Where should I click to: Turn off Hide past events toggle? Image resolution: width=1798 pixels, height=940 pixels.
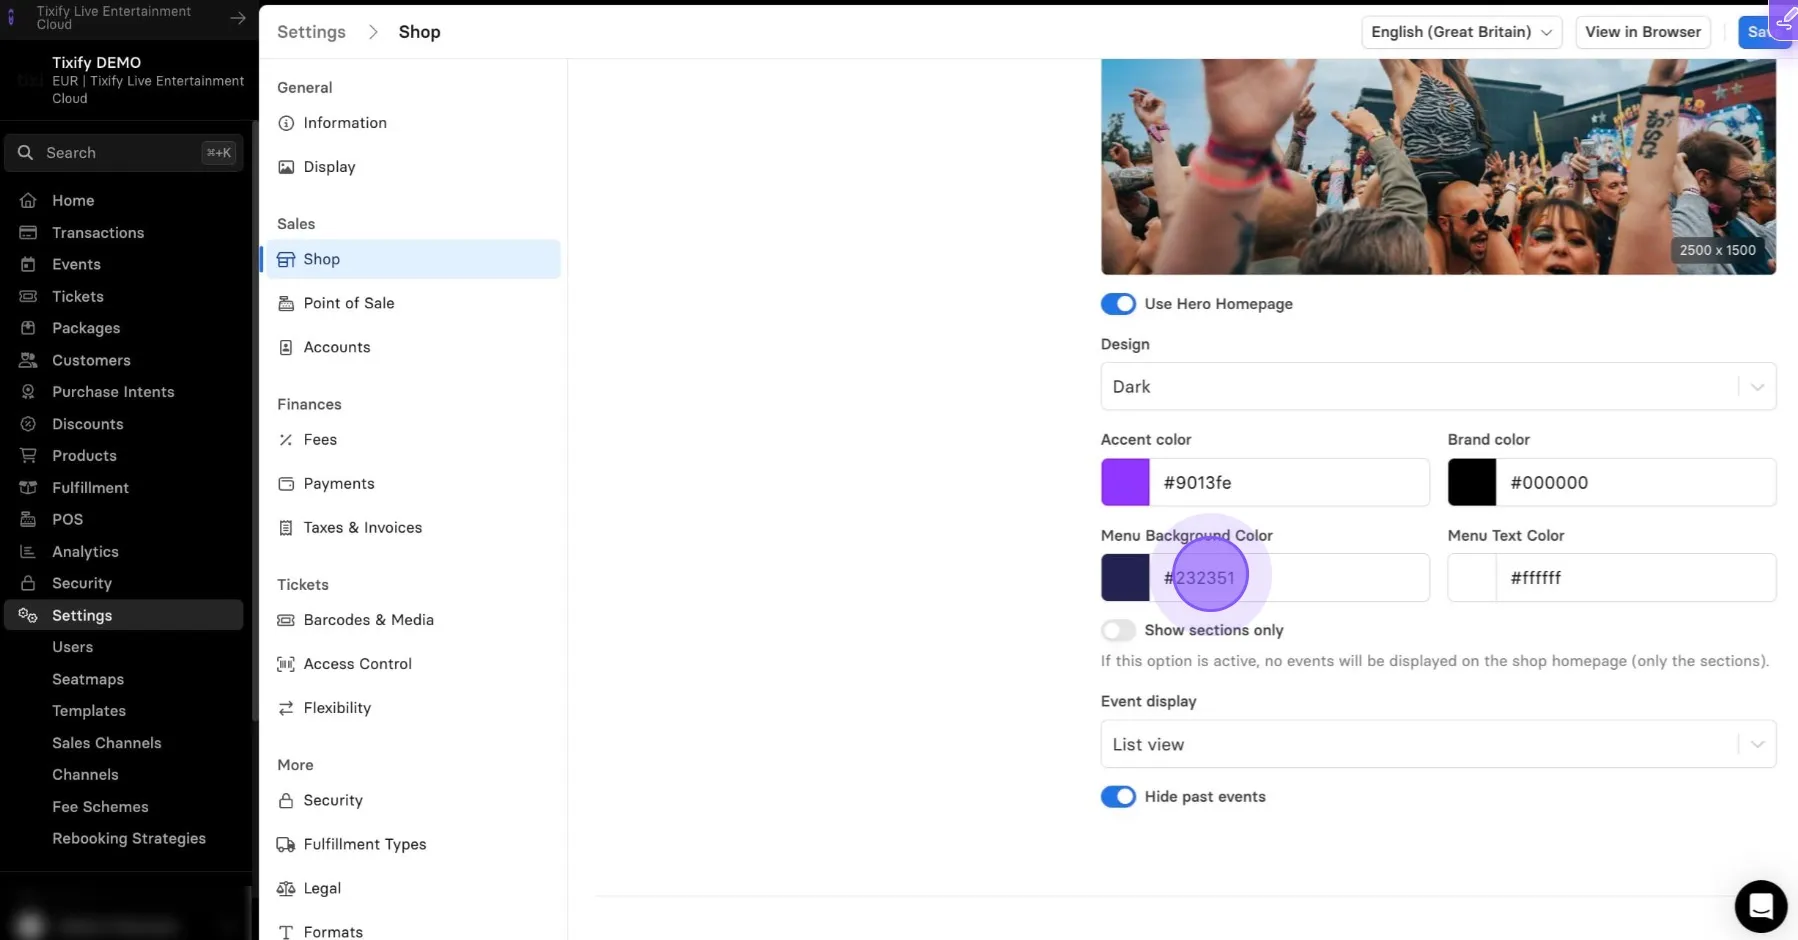[x=1118, y=797]
